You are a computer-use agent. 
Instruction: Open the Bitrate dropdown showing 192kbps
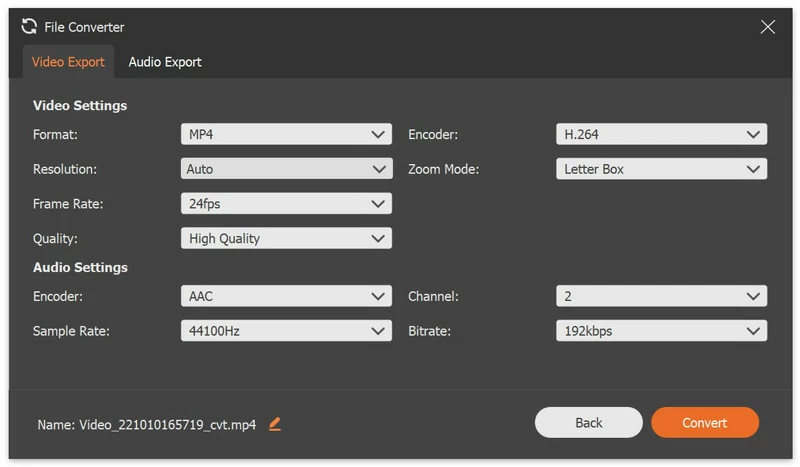click(661, 331)
